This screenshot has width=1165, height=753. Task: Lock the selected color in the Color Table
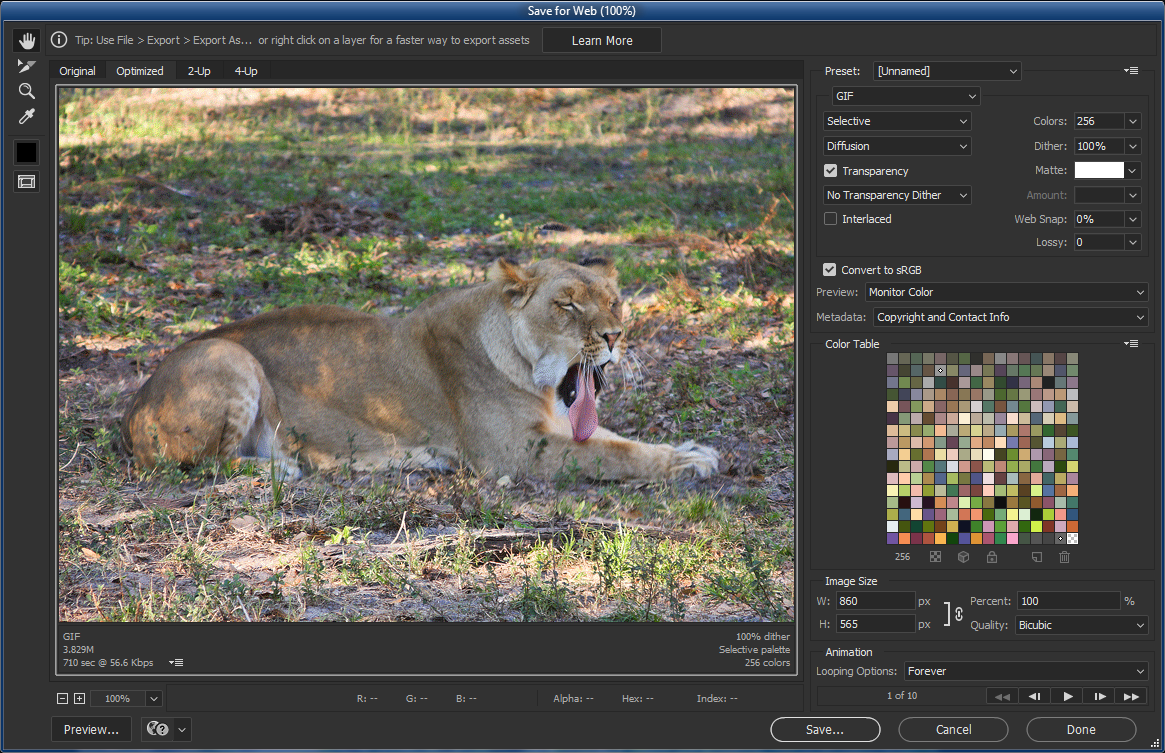(991, 557)
